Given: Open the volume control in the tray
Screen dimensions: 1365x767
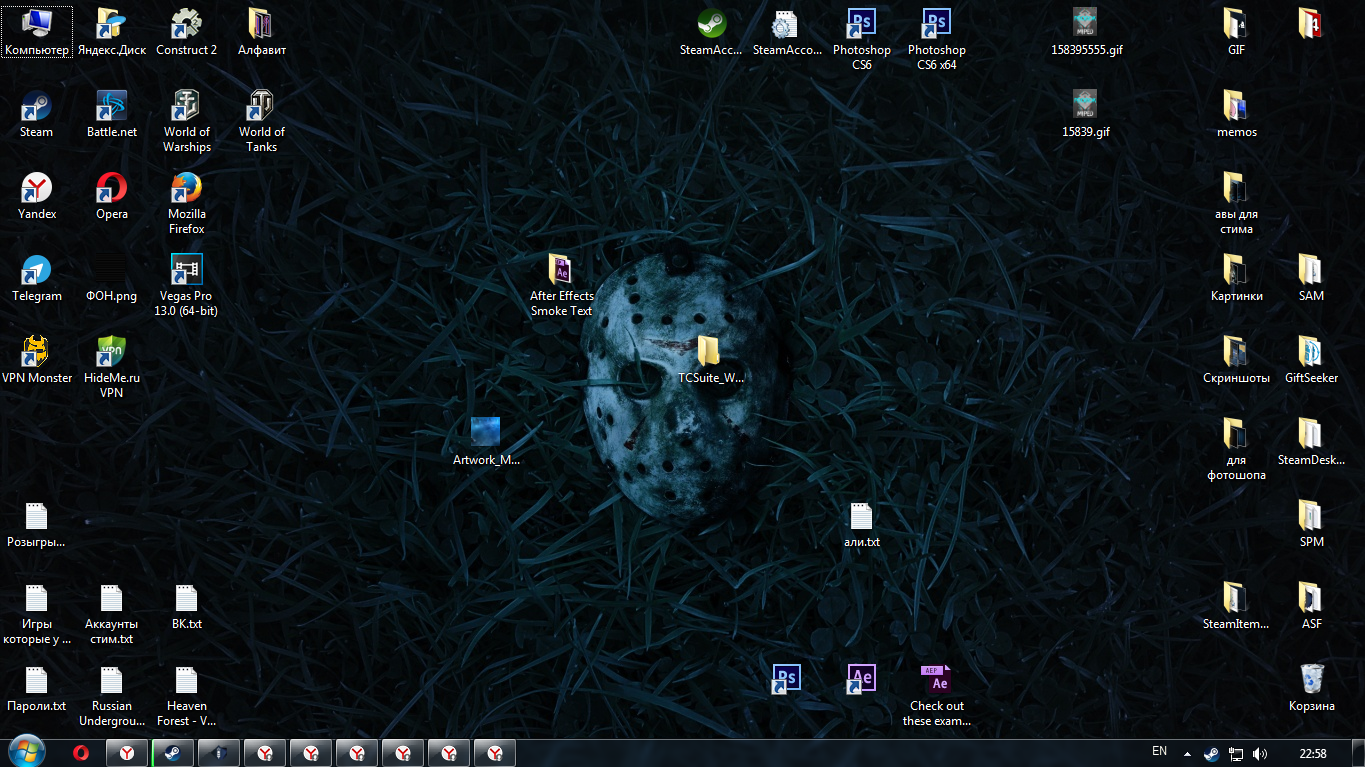Looking at the screenshot, I should tap(1259, 753).
